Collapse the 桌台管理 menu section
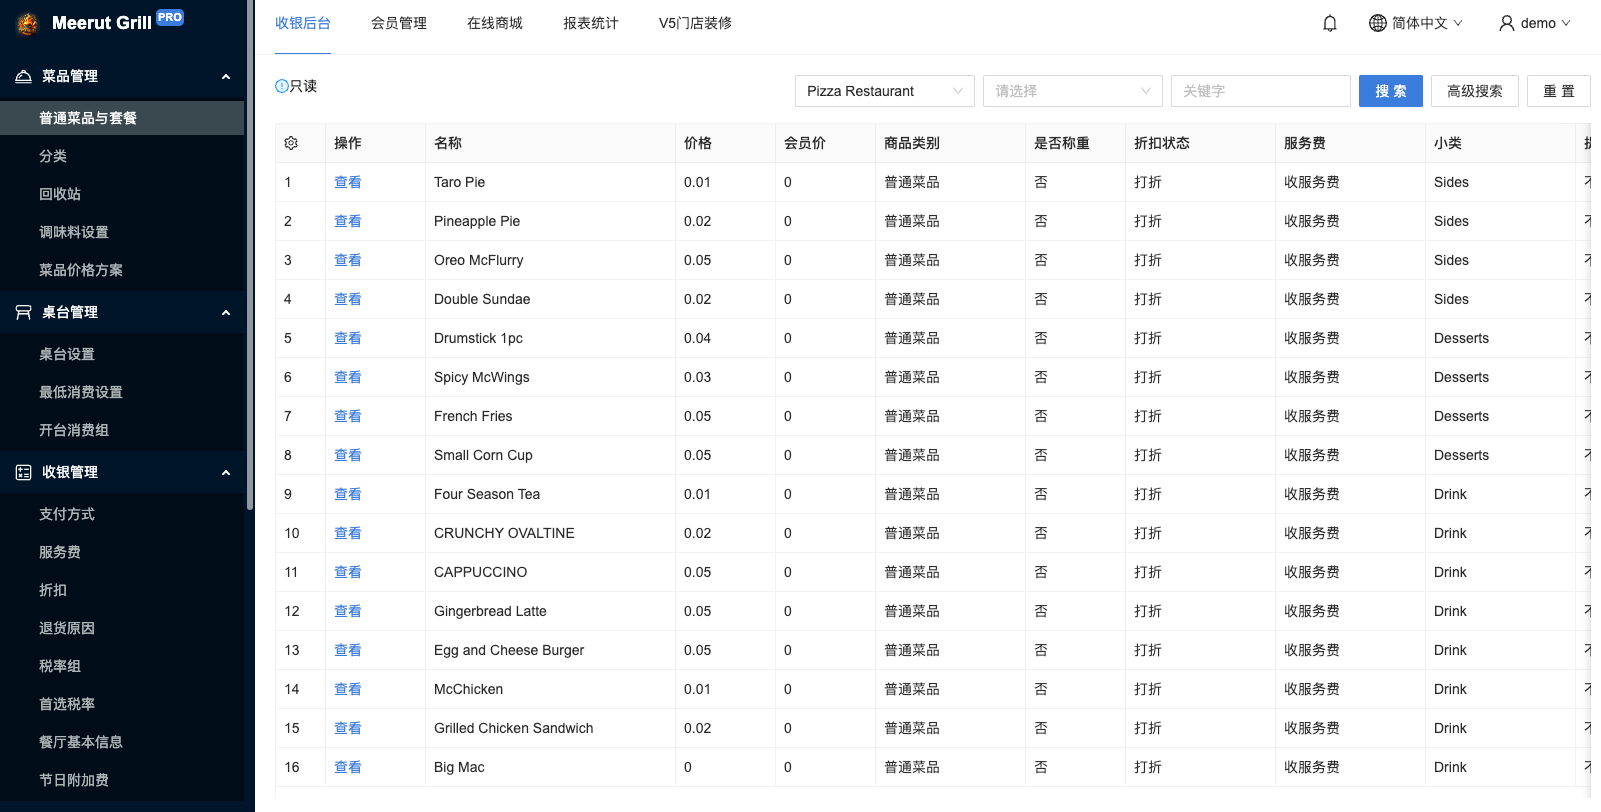 [226, 312]
